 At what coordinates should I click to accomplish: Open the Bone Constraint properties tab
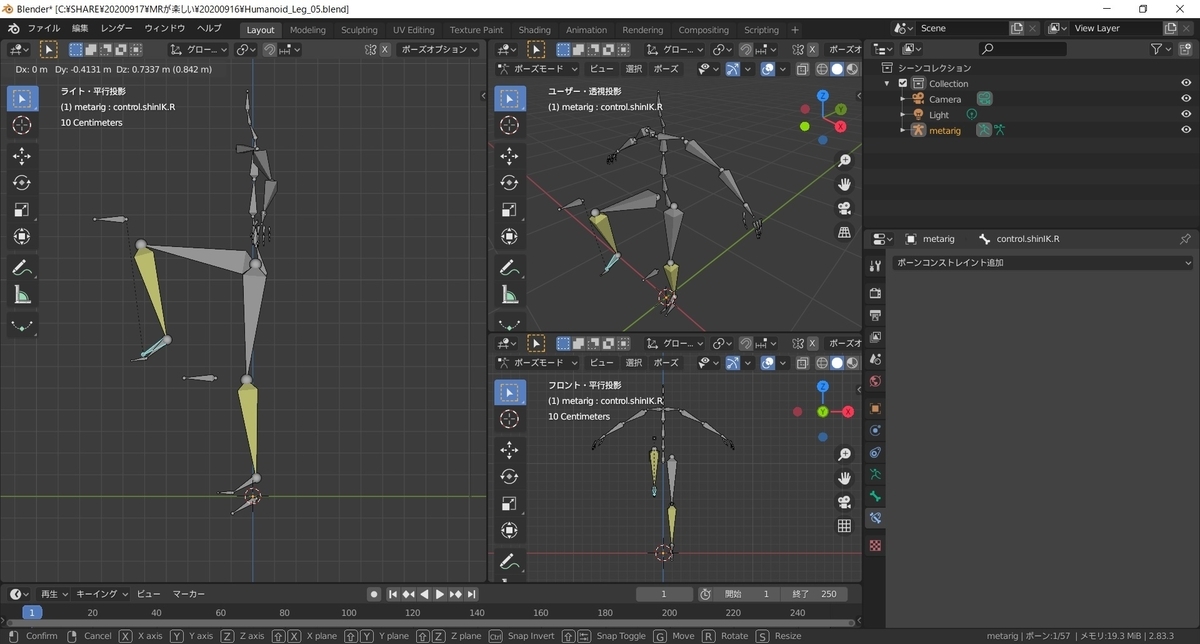[x=876, y=518]
